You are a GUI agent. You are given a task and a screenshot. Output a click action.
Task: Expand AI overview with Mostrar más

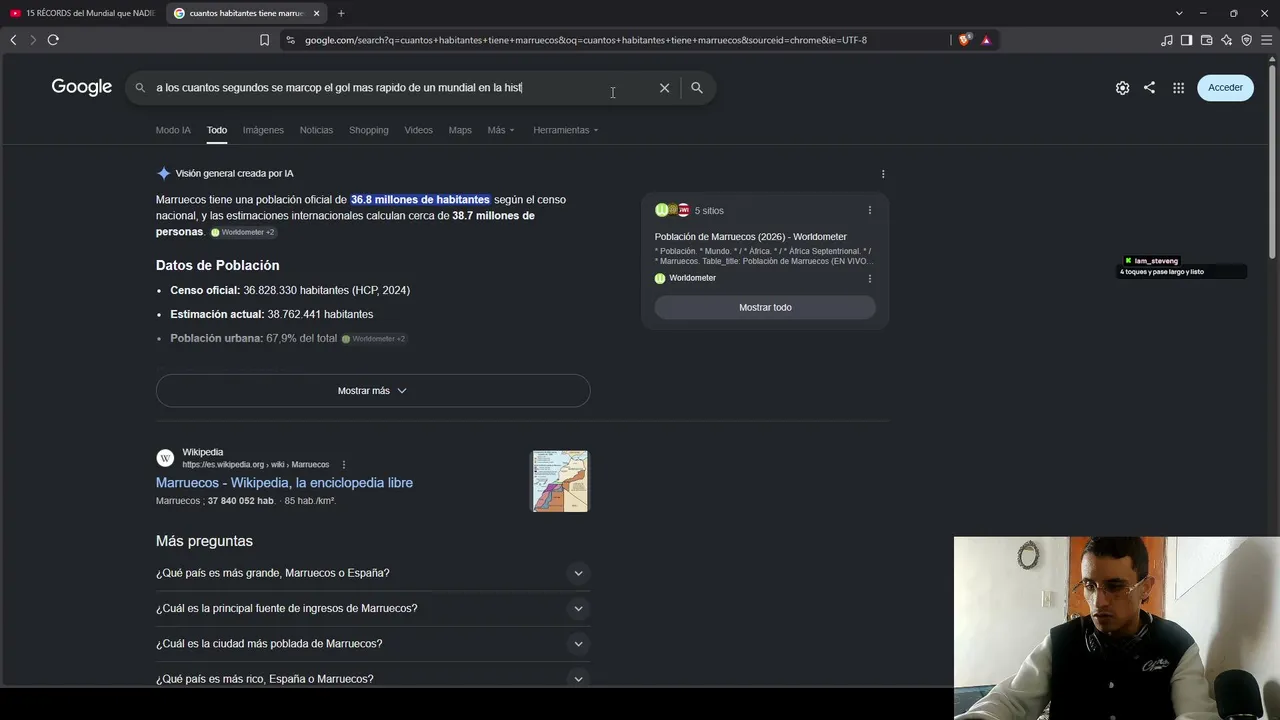373,391
